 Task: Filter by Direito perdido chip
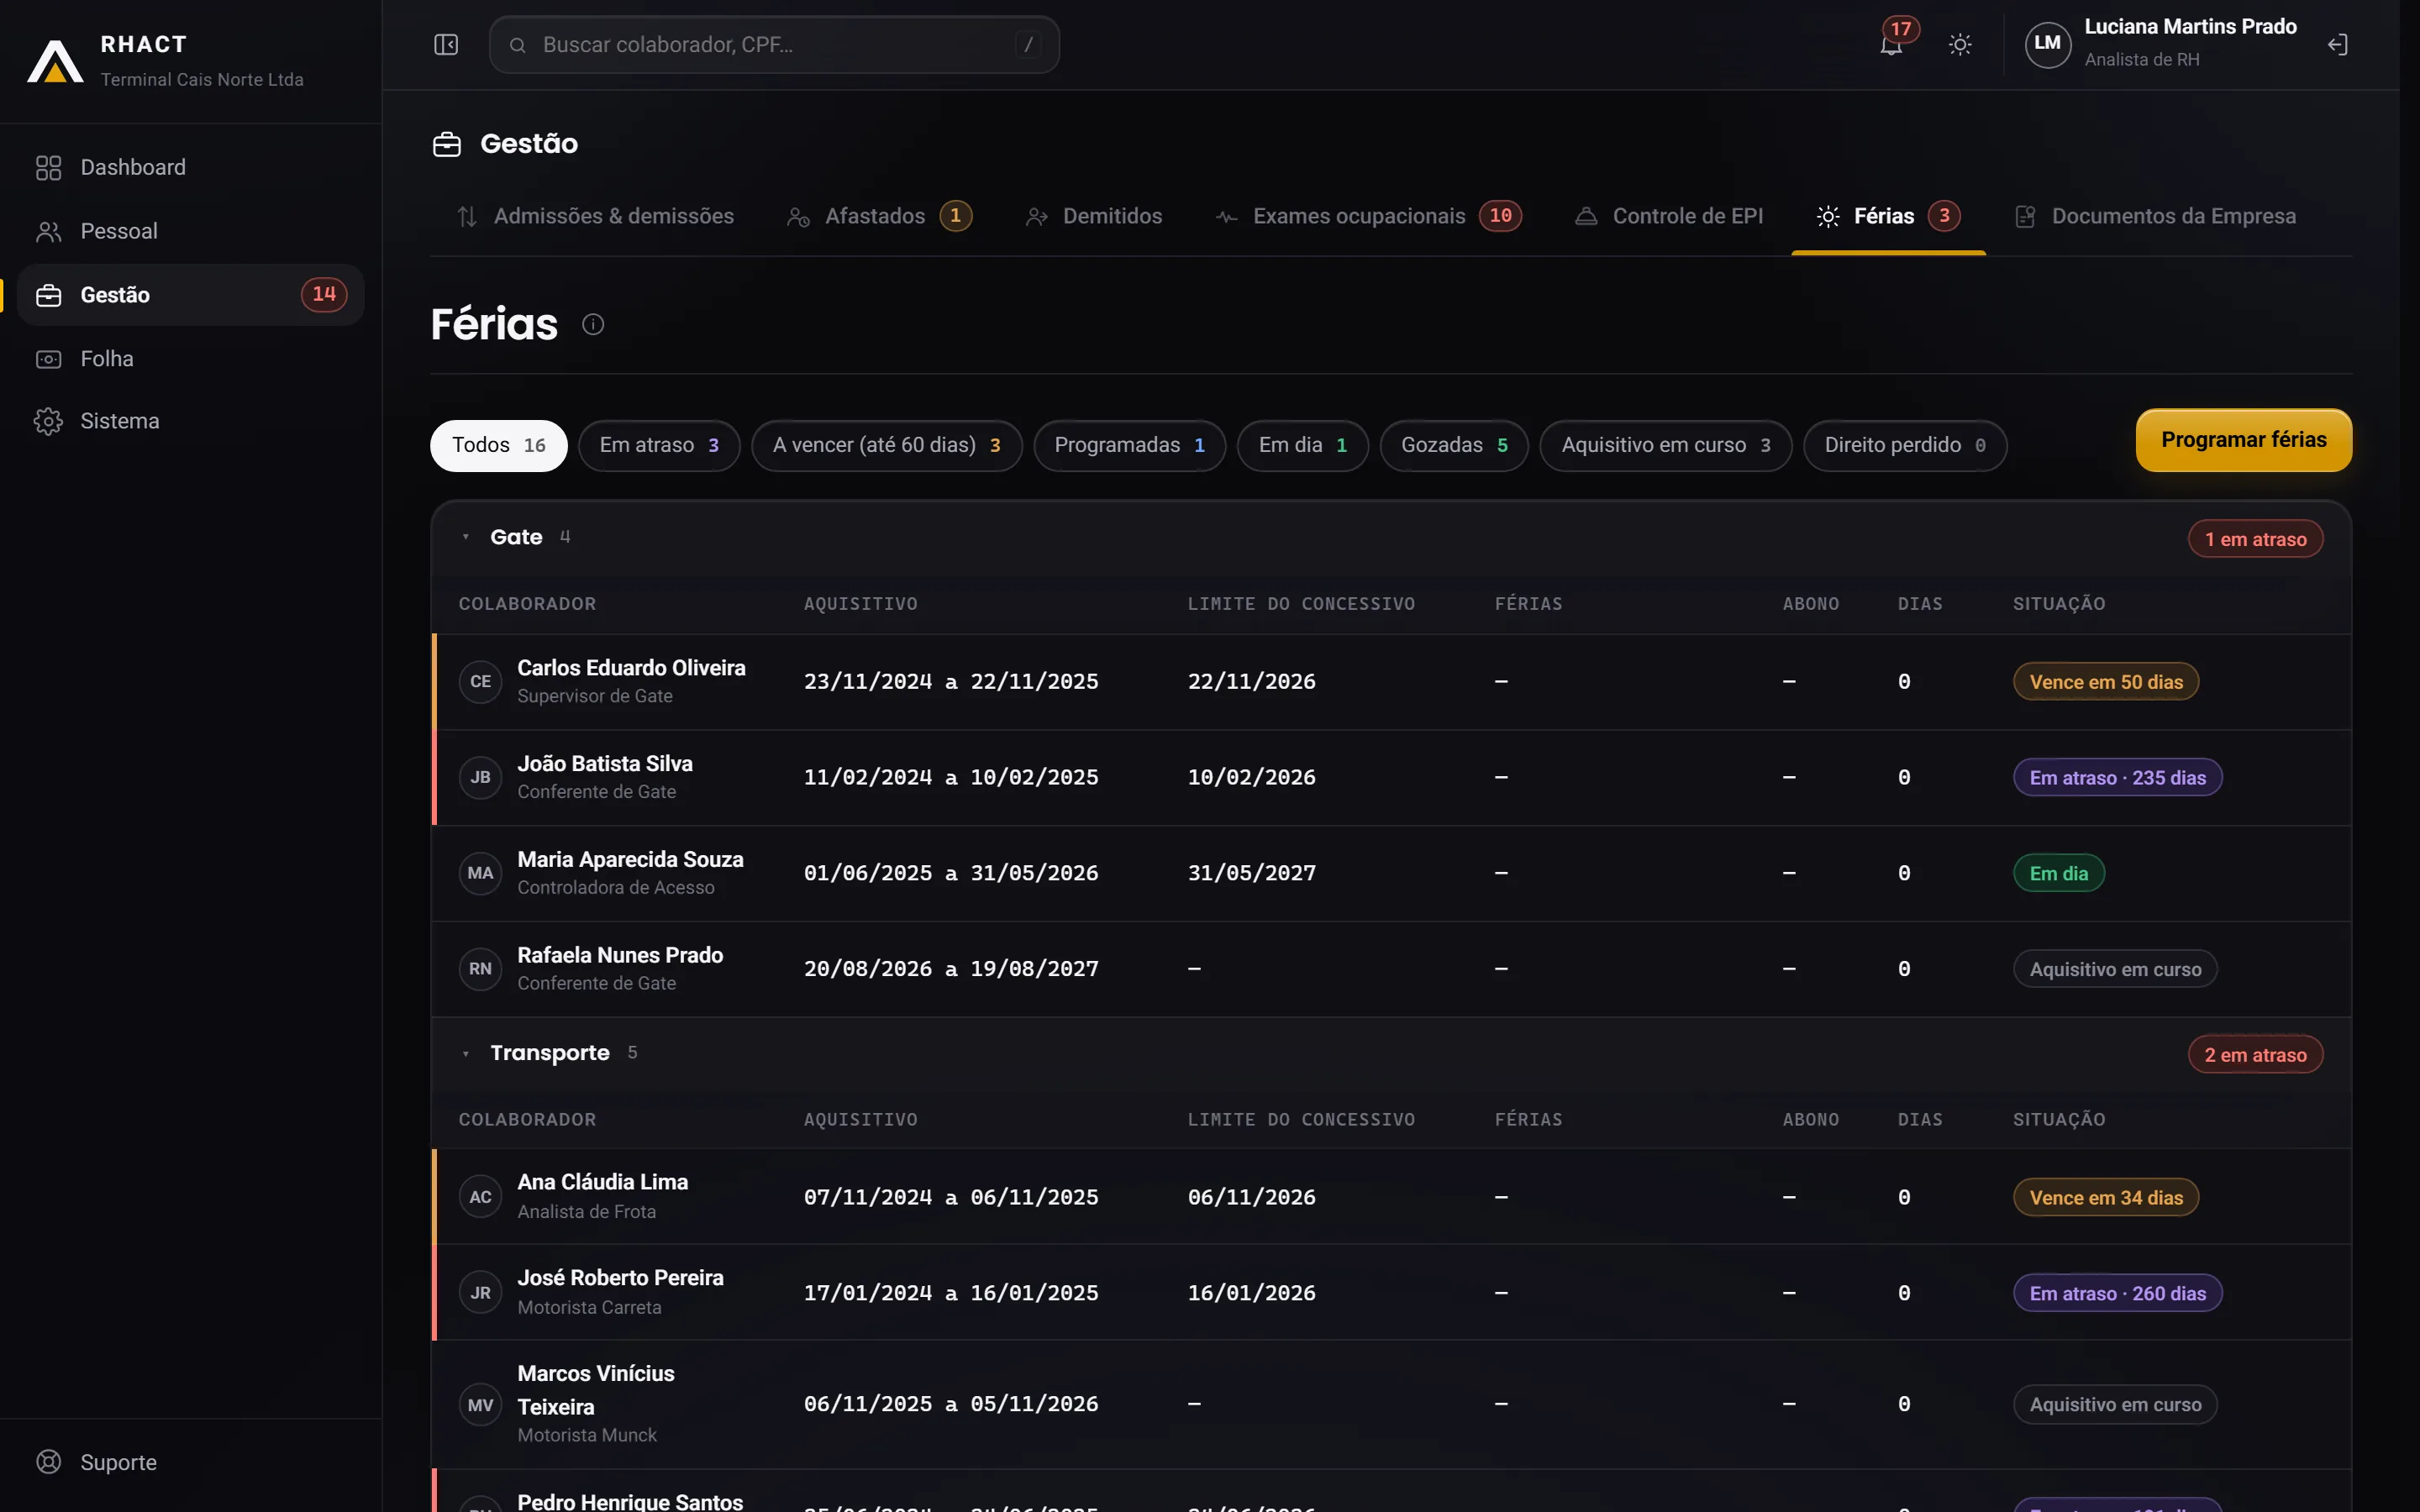pyautogui.click(x=1905, y=445)
